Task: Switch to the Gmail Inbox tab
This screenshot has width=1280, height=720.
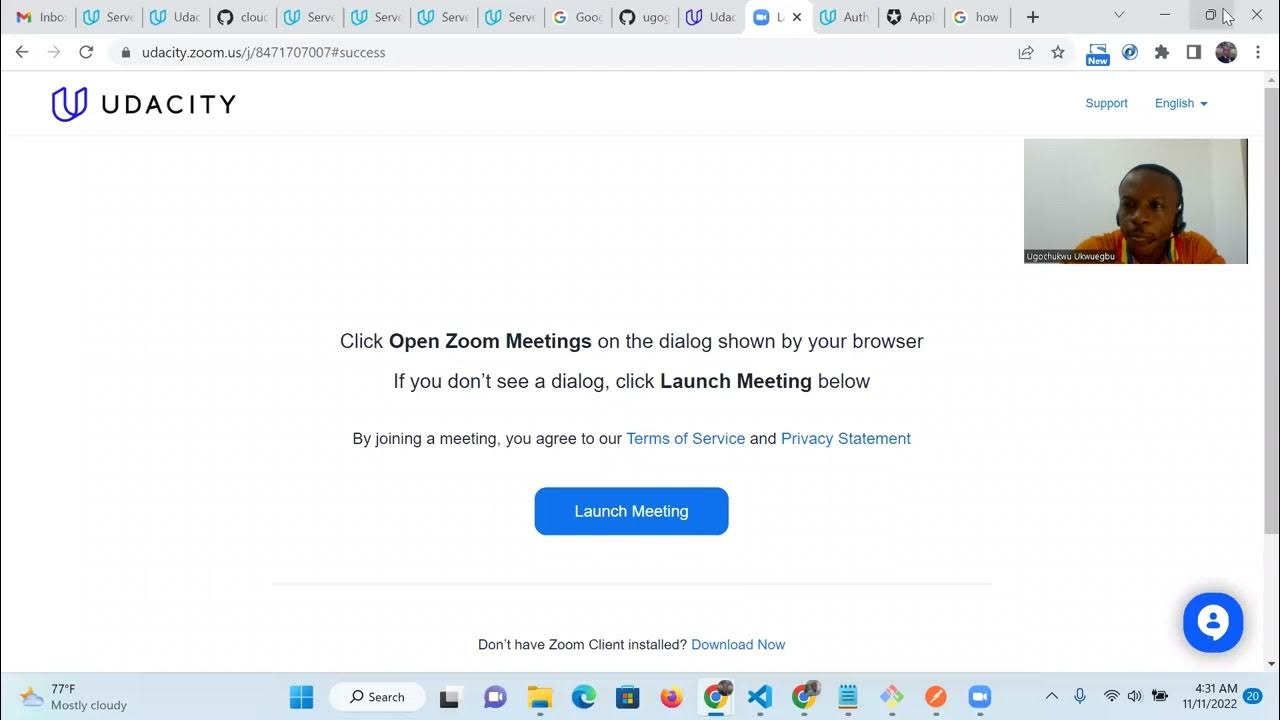Action: click(41, 17)
